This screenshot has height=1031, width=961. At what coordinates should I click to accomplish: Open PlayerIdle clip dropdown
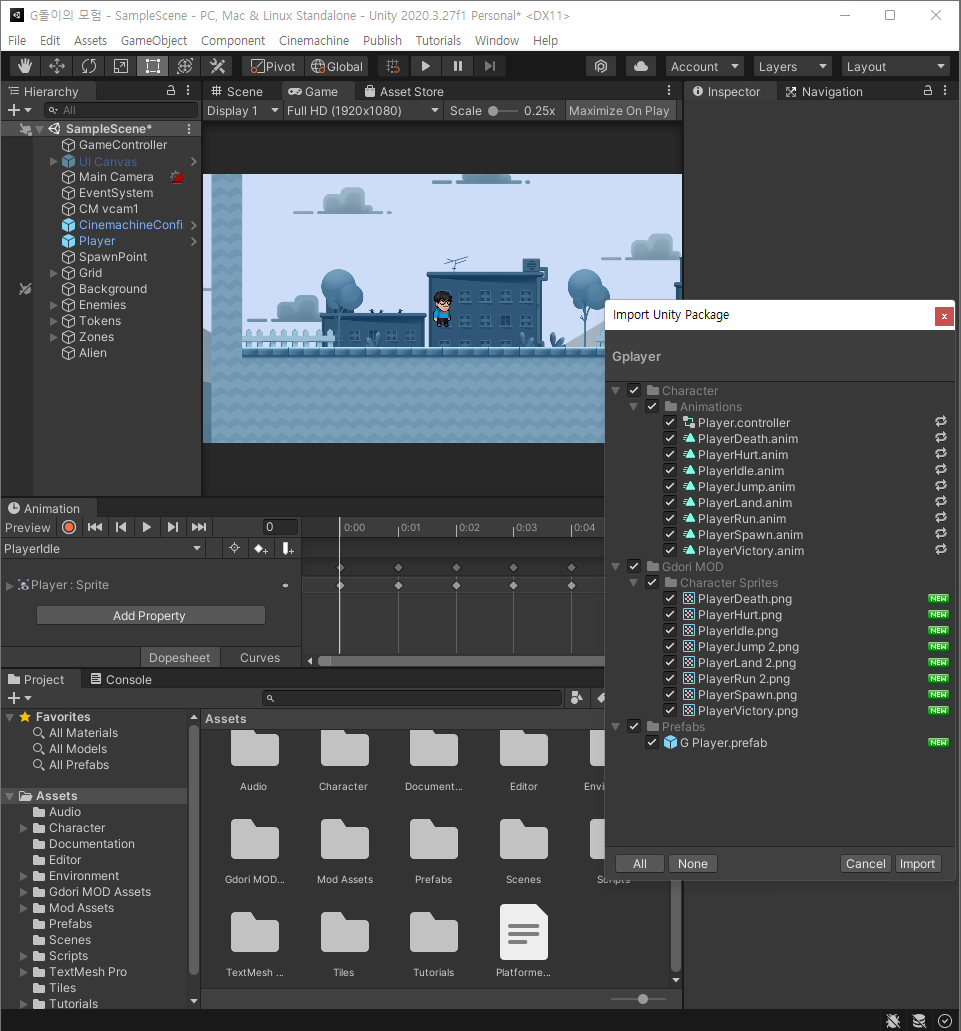coord(103,548)
